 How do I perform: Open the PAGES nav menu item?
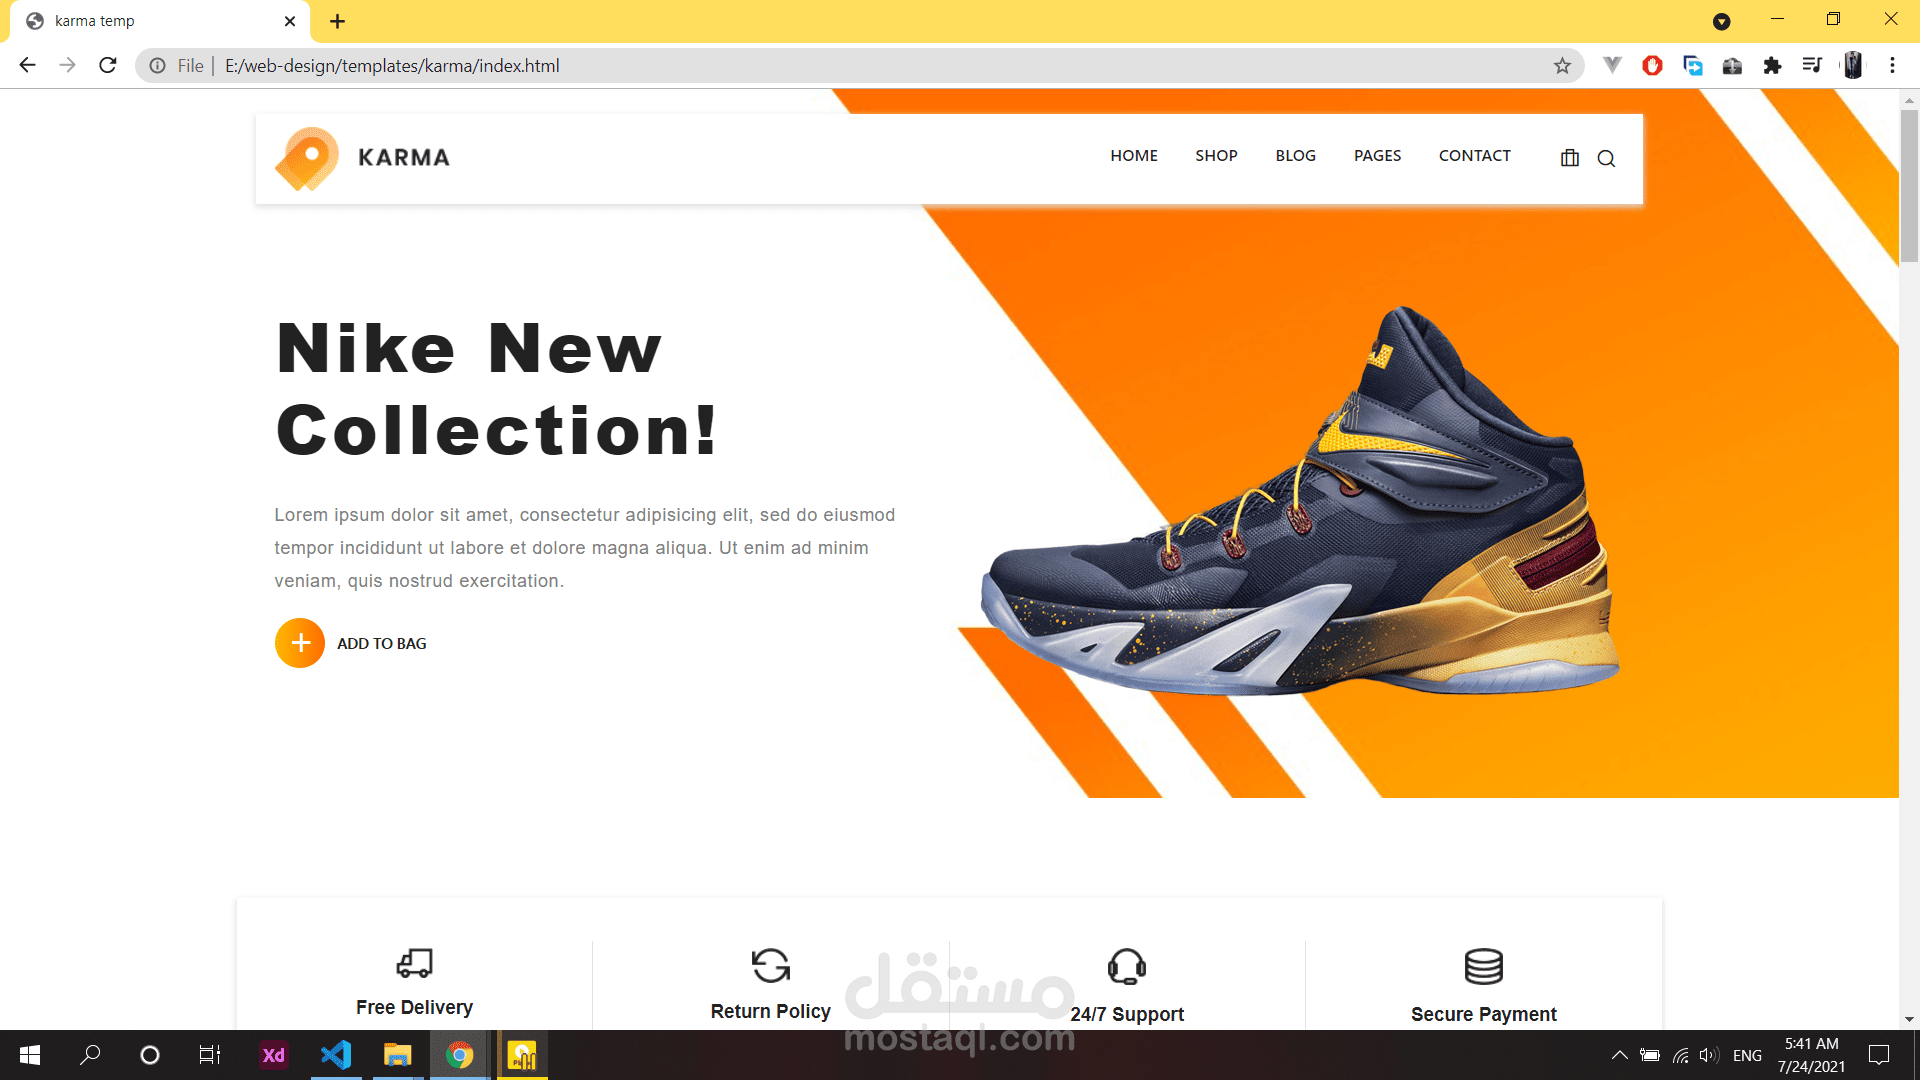point(1377,156)
